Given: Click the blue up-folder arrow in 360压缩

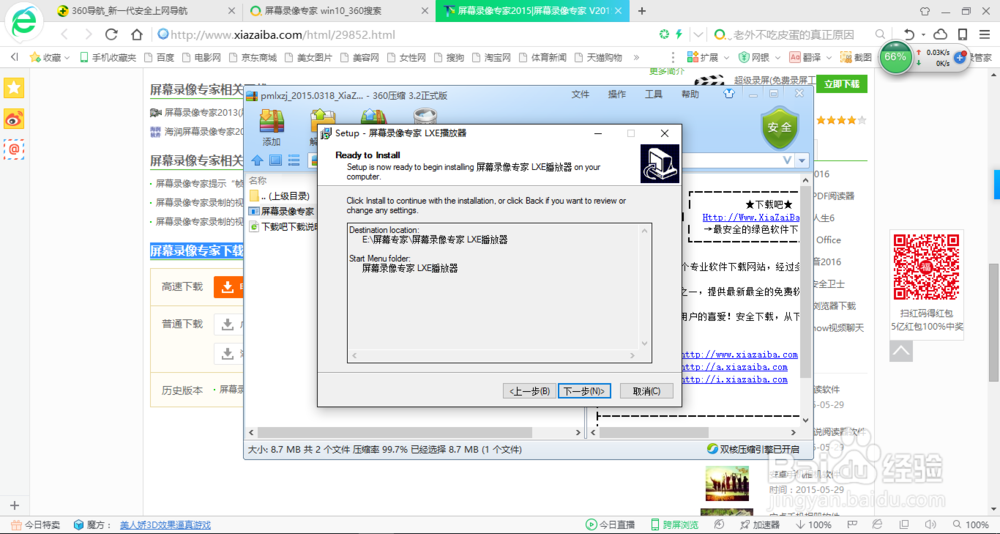Looking at the screenshot, I should 256,159.
